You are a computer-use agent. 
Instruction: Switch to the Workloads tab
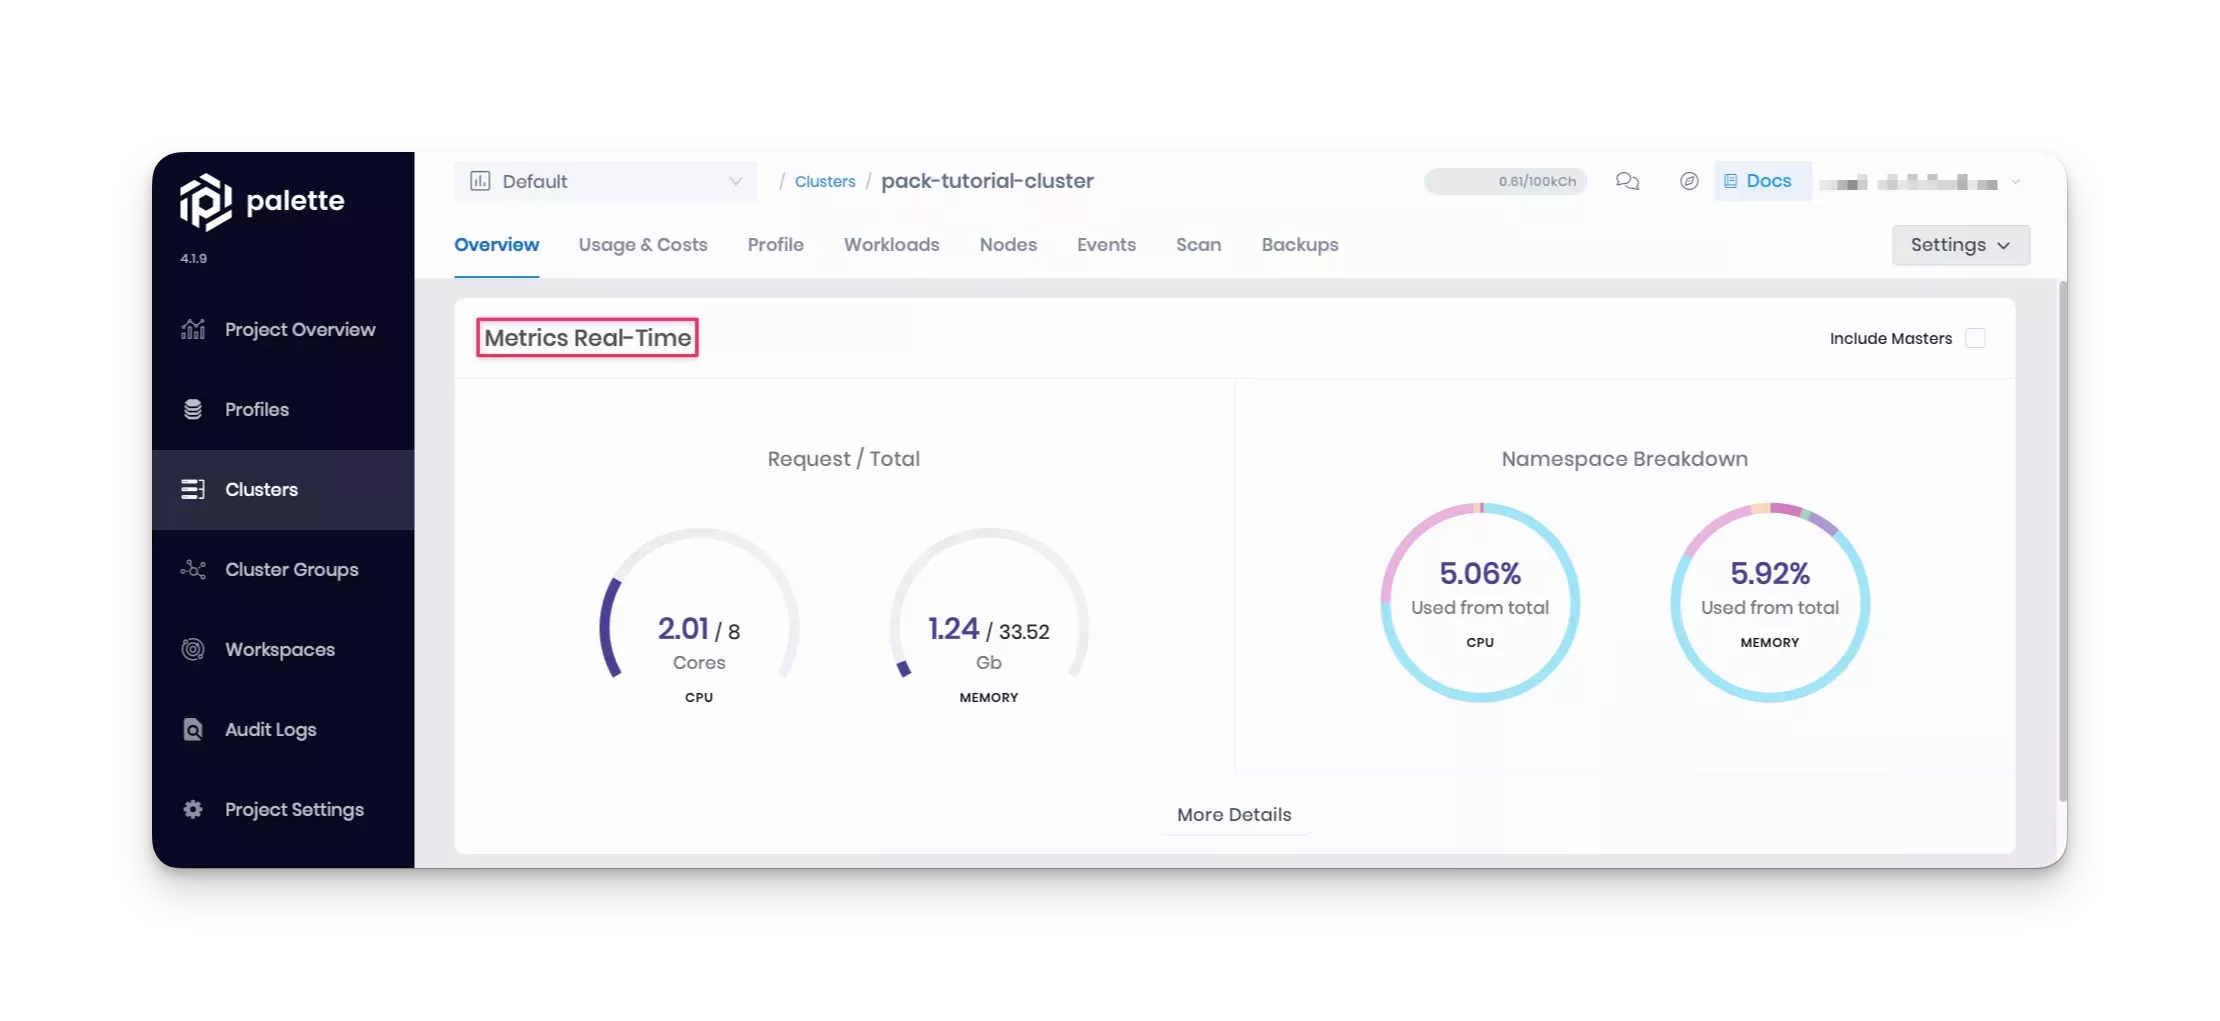pos(891,245)
